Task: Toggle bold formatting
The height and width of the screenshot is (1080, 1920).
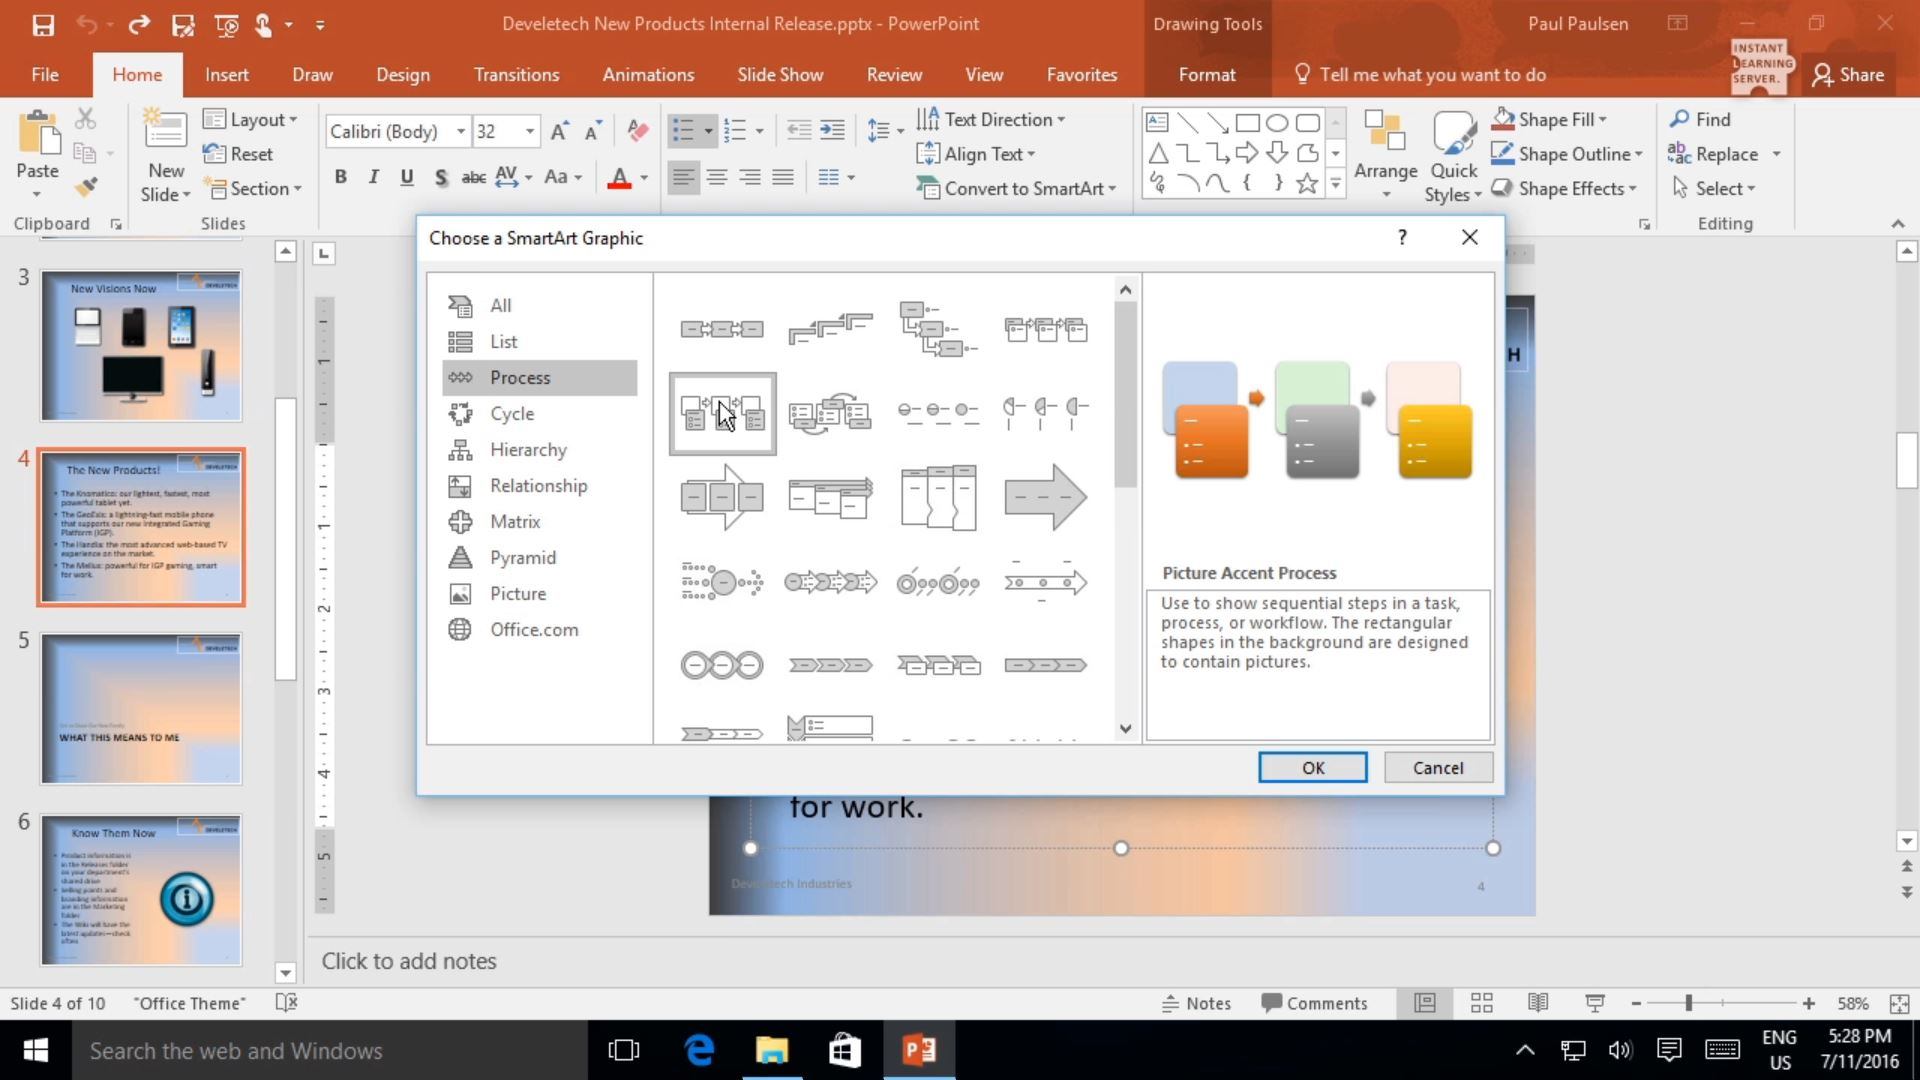Action: click(340, 176)
